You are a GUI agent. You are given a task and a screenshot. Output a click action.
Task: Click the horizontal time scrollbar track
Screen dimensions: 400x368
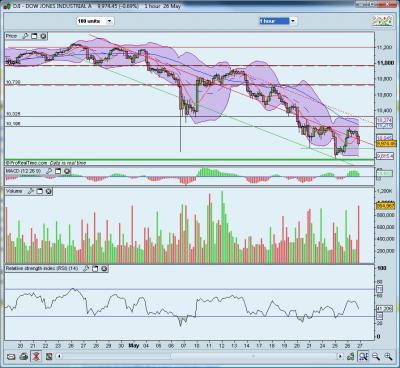coord(199,356)
